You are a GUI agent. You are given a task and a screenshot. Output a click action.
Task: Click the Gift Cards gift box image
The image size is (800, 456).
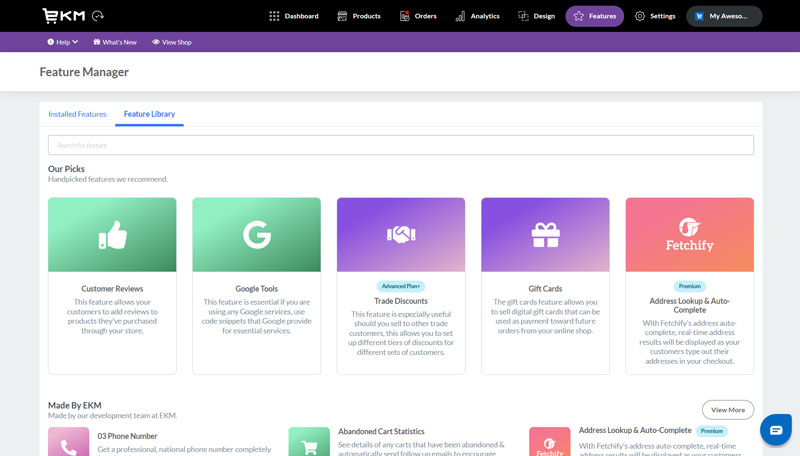(x=545, y=235)
